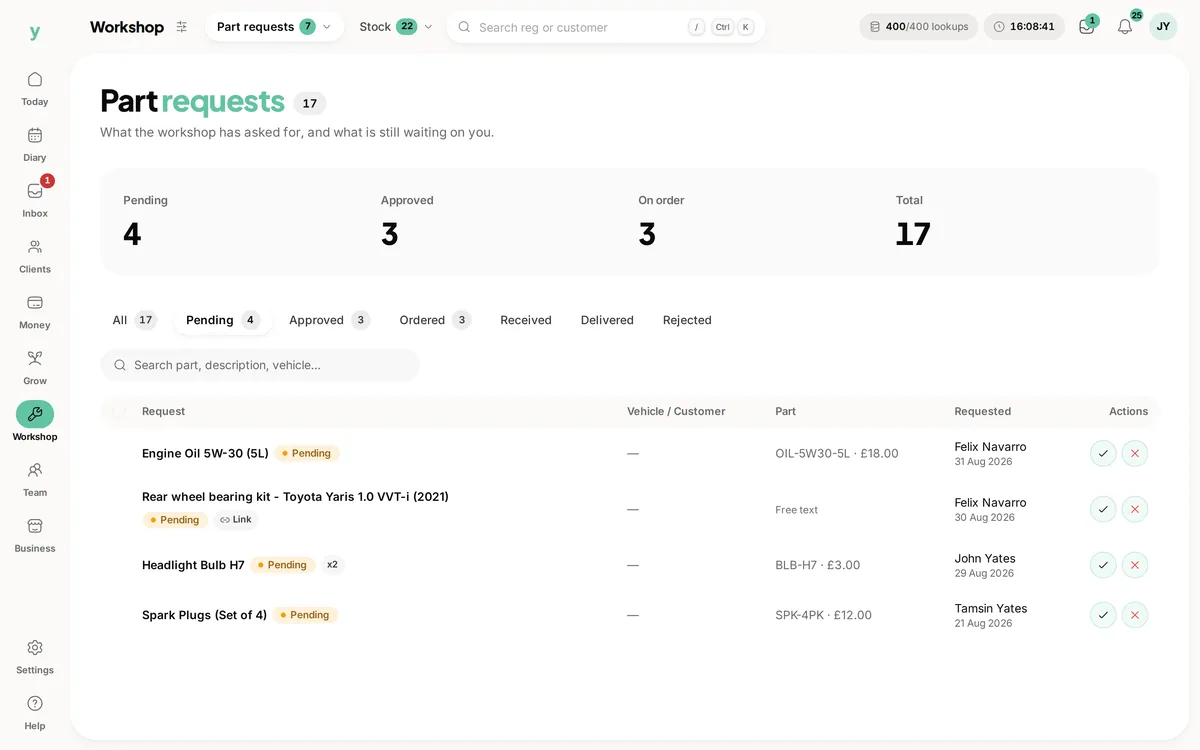Switch to the Approved tab
Viewport: 1200px width, 750px height.
tap(329, 320)
